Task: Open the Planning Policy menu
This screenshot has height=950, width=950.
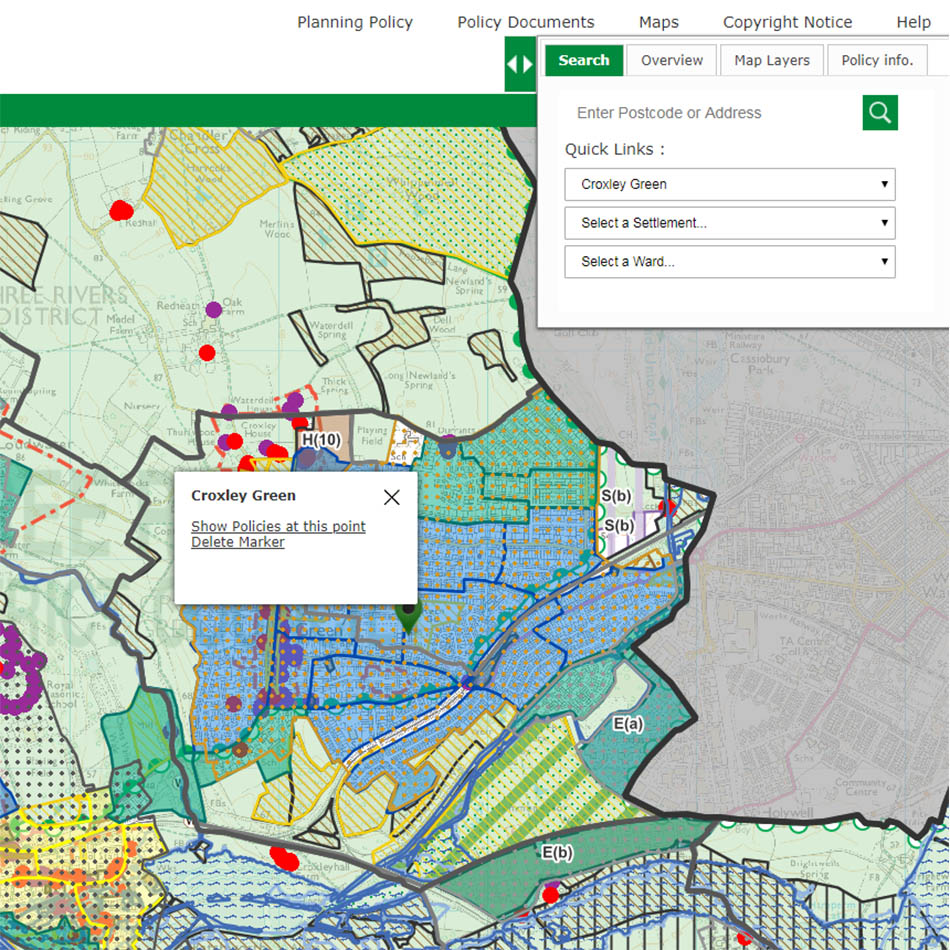Action: click(354, 22)
